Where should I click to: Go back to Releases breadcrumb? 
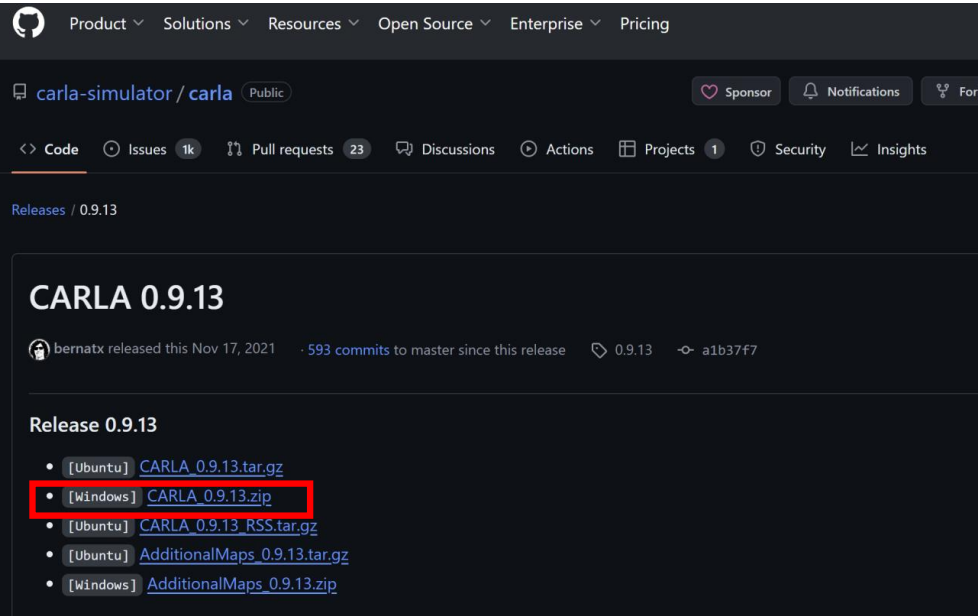(38, 209)
